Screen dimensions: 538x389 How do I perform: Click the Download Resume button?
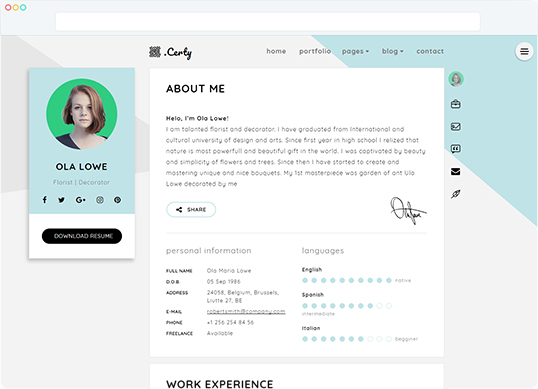pos(82,236)
